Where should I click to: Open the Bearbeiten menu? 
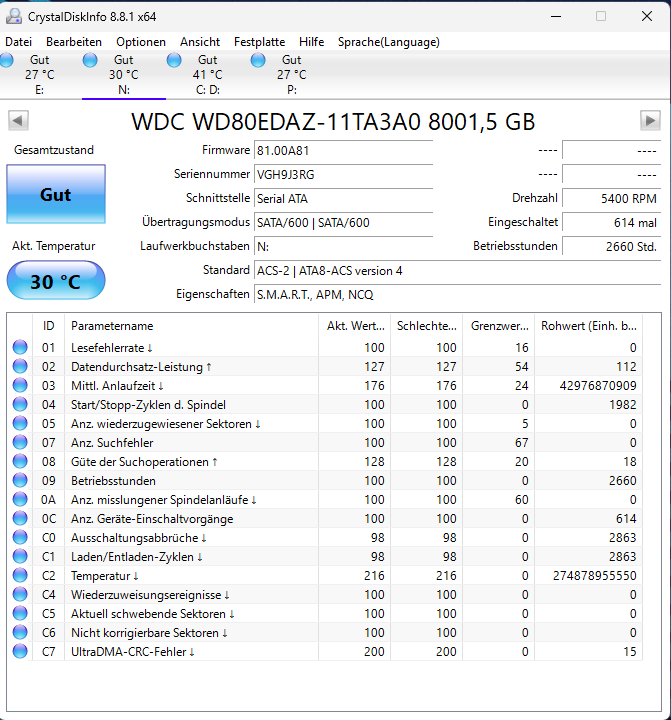(74, 42)
